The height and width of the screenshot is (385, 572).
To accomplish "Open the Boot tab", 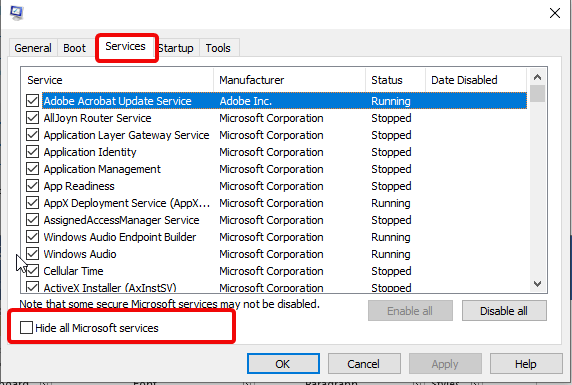I will (x=74, y=48).
